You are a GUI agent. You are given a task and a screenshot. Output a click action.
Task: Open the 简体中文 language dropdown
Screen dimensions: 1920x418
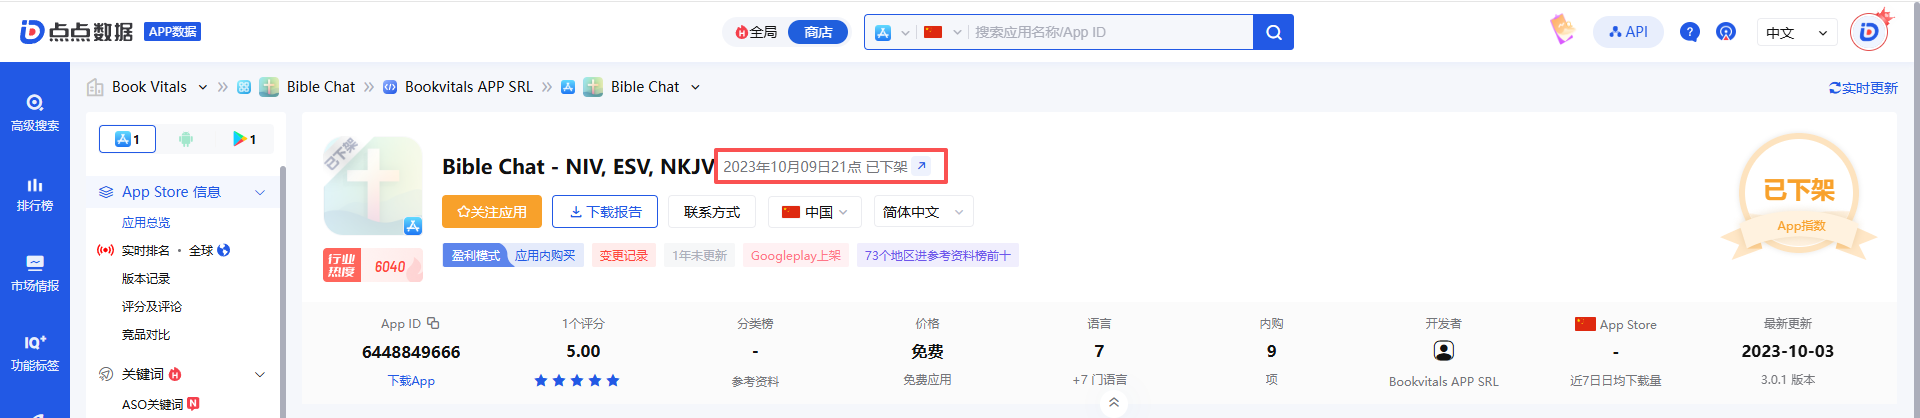click(922, 212)
